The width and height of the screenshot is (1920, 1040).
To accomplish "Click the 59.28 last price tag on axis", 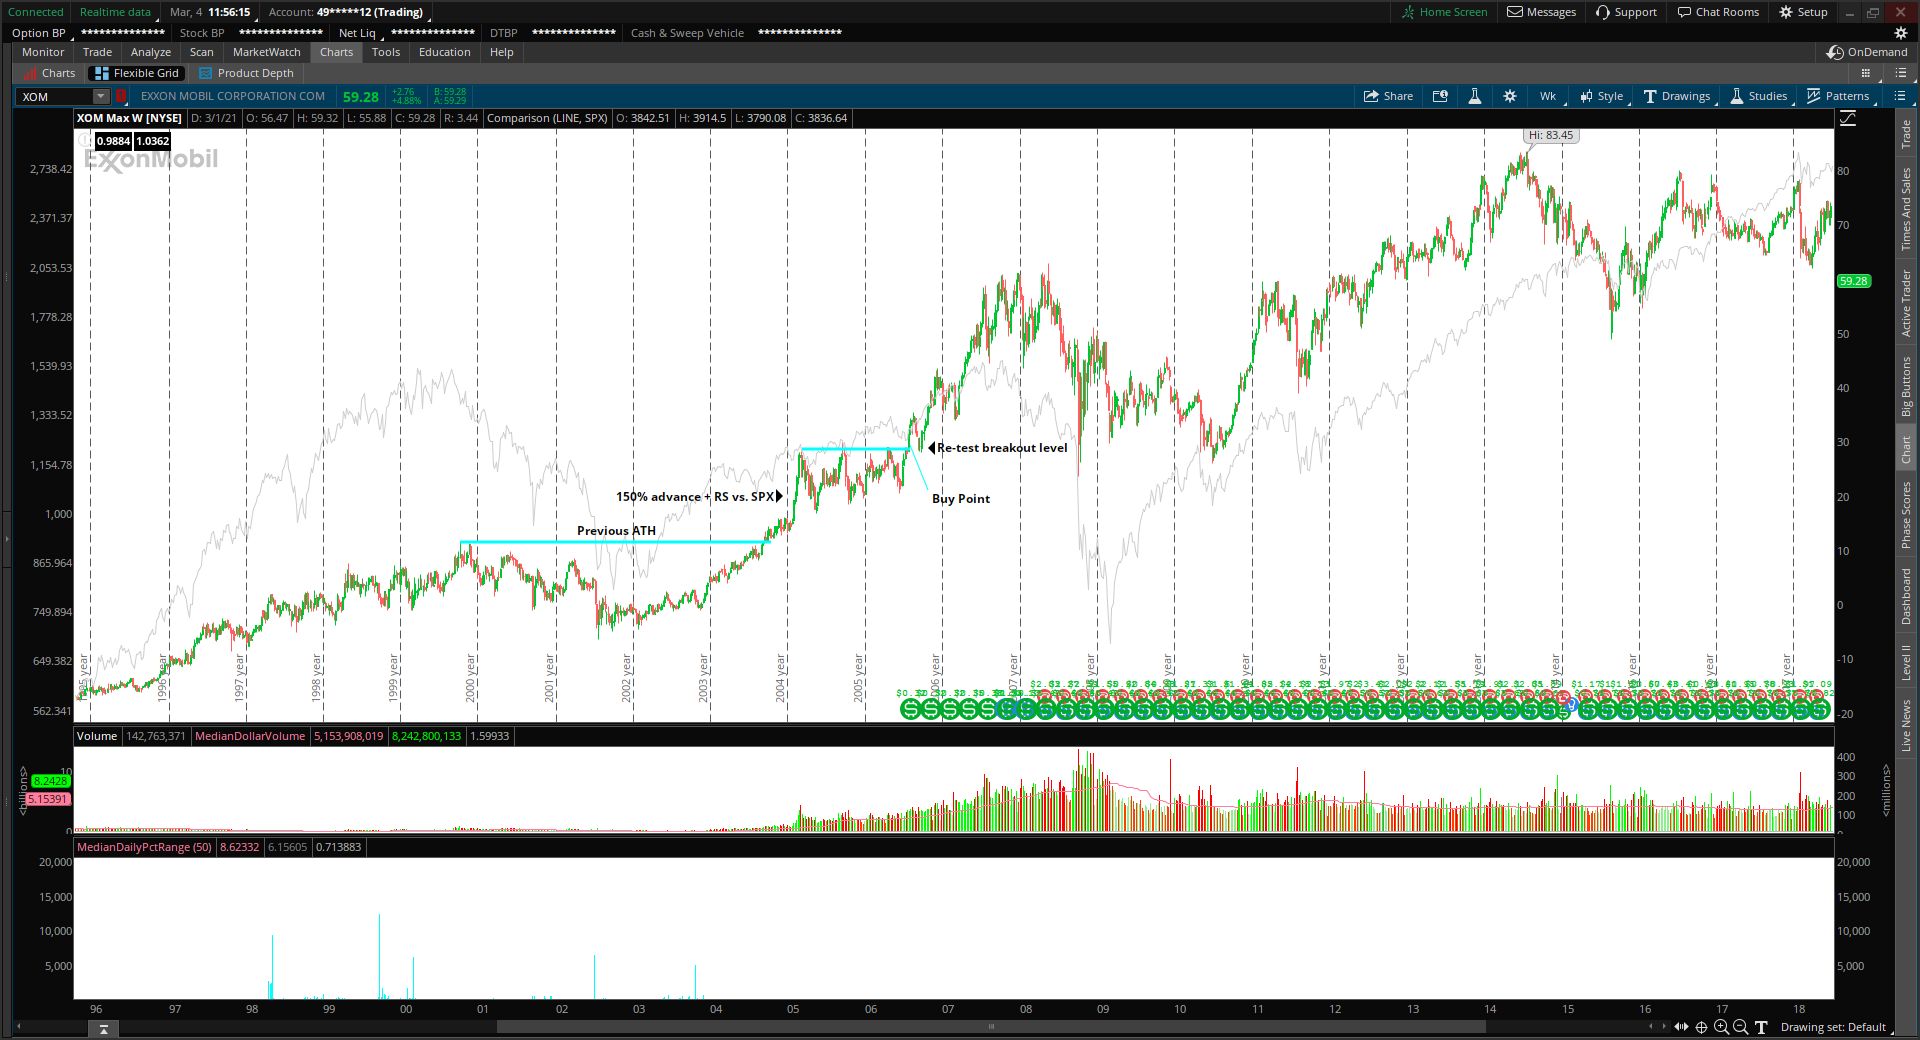I will pos(1854,281).
